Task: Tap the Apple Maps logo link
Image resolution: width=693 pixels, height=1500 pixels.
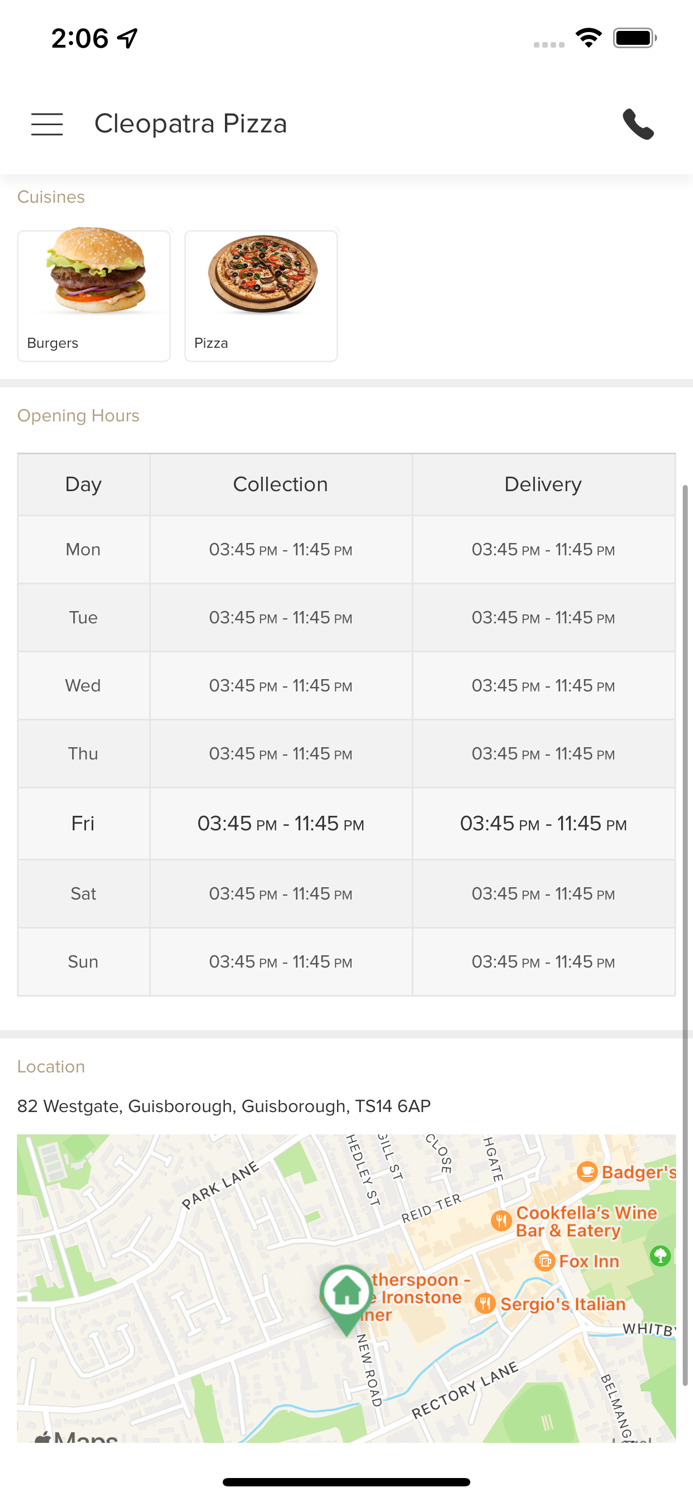Action: click(x=76, y=1437)
